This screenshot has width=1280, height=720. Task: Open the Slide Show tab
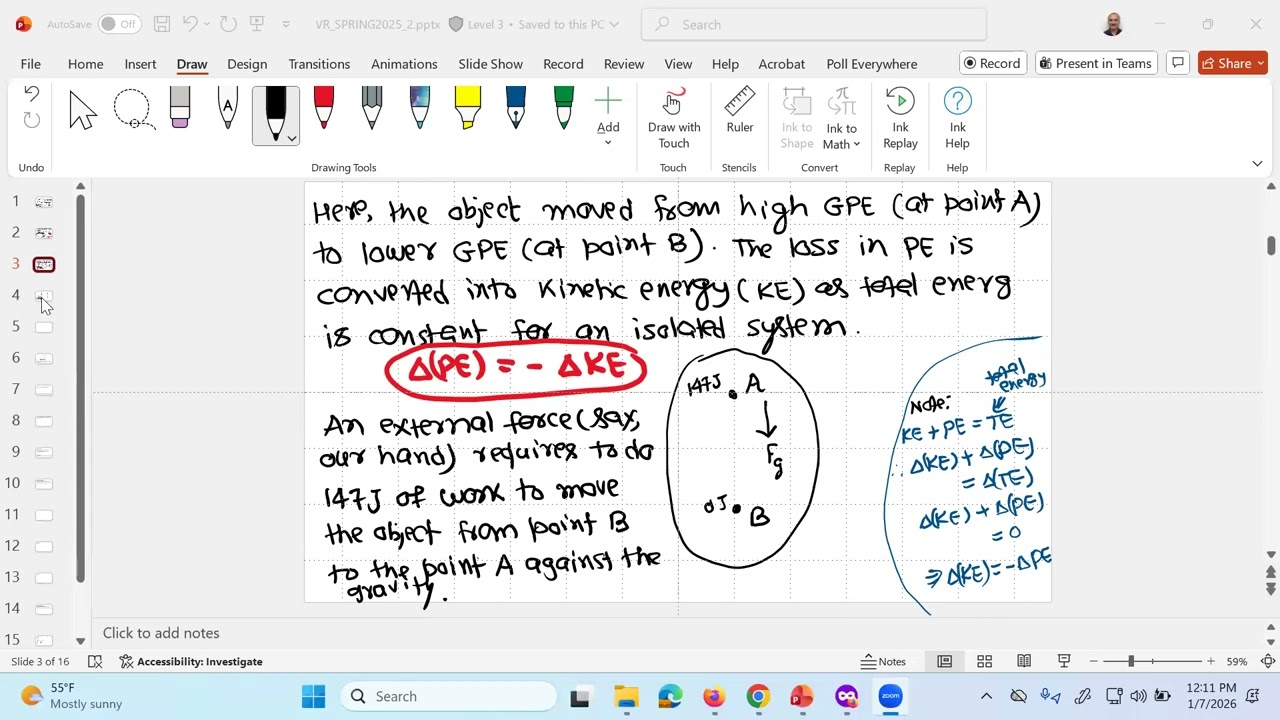tap(490, 64)
